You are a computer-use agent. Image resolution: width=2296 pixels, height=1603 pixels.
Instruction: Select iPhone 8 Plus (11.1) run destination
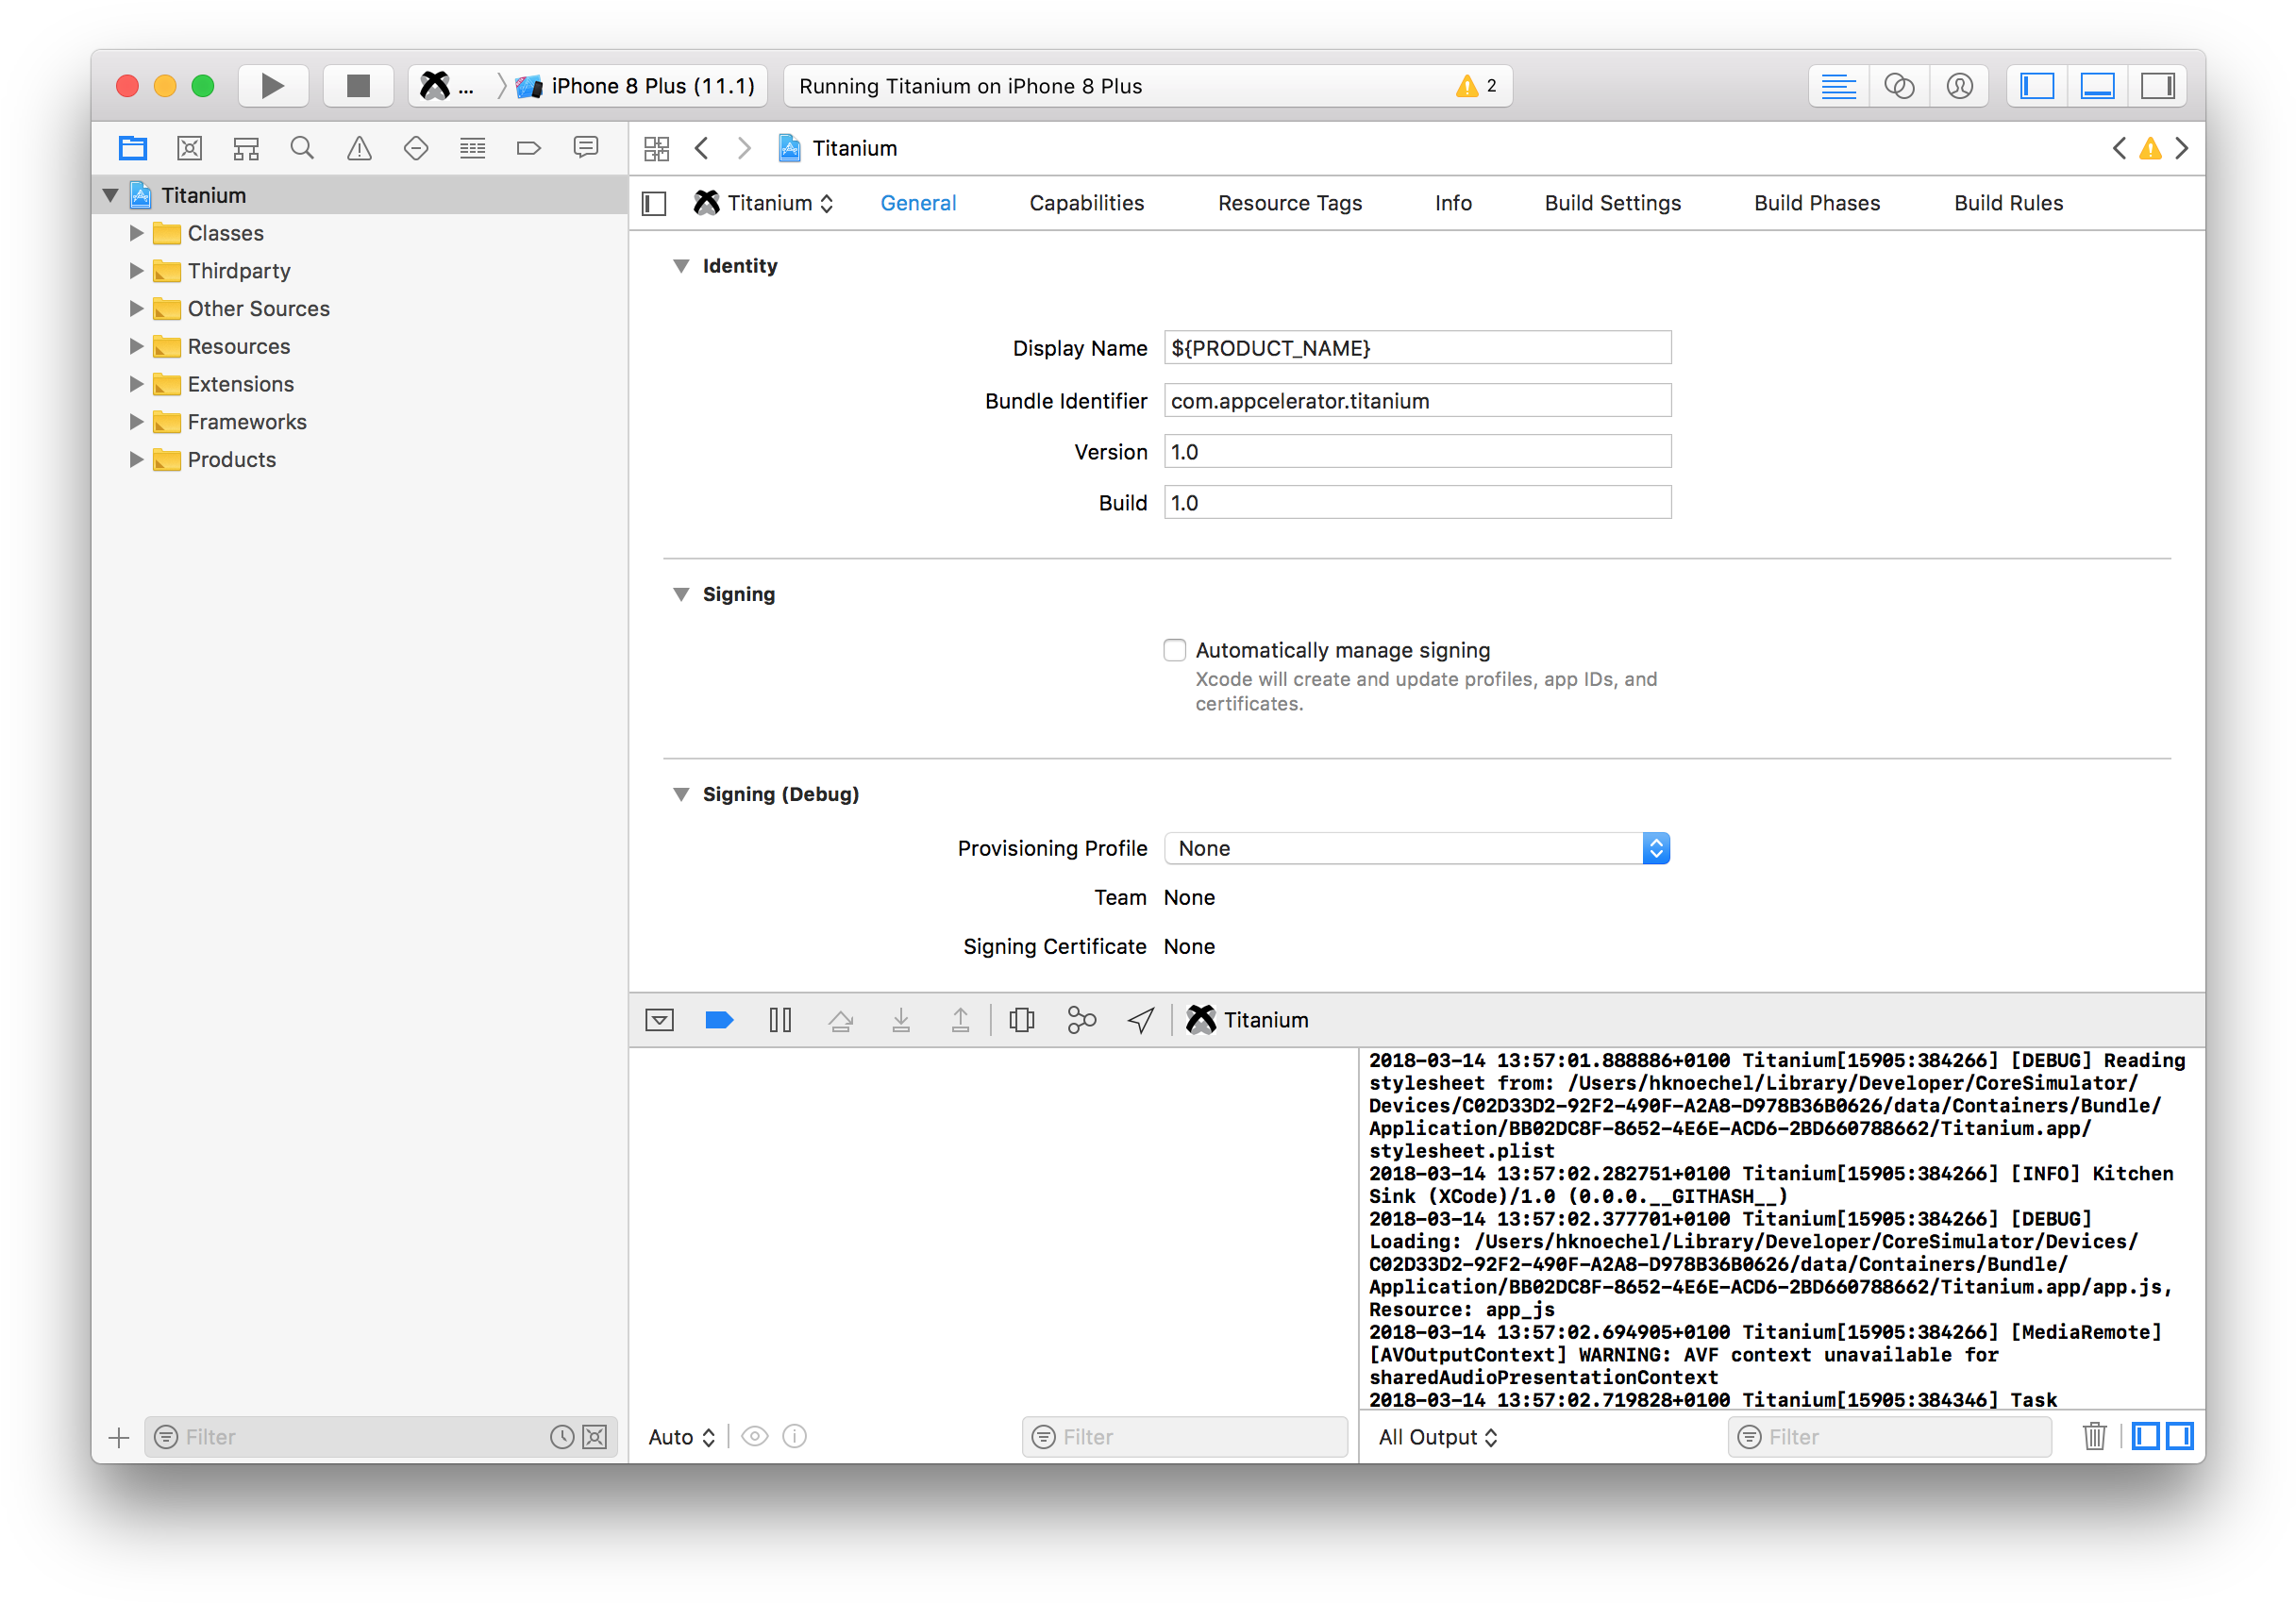tap(637, 86)
